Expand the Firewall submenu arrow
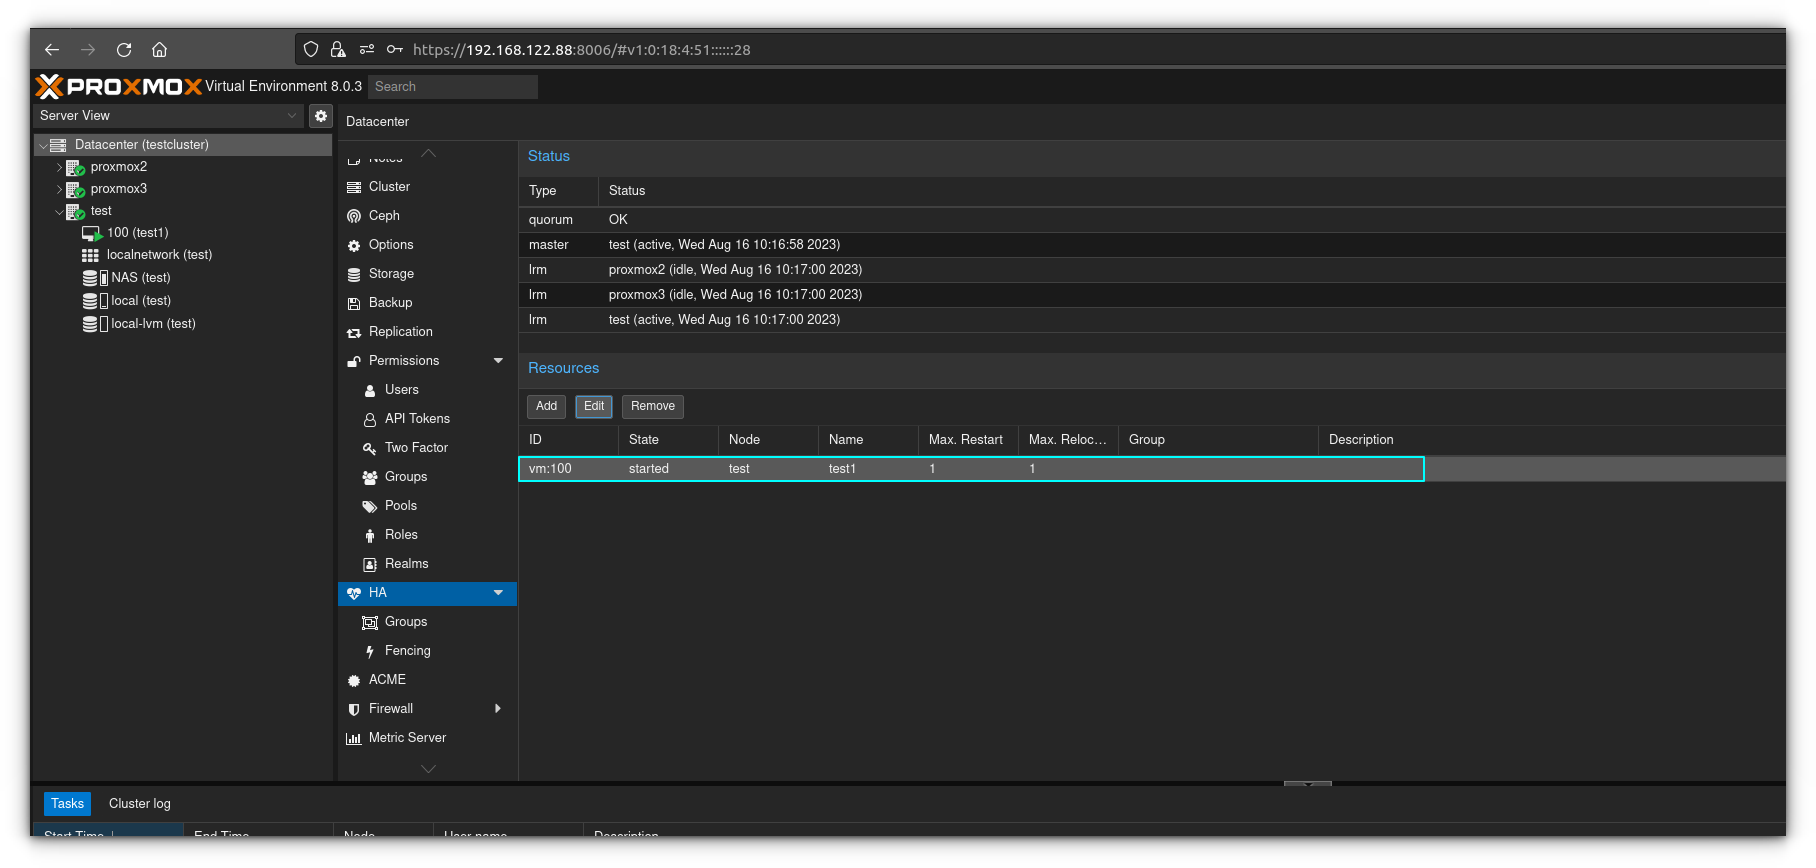The width and height of the screenshot is (1816, 868). tap(498, 709)
